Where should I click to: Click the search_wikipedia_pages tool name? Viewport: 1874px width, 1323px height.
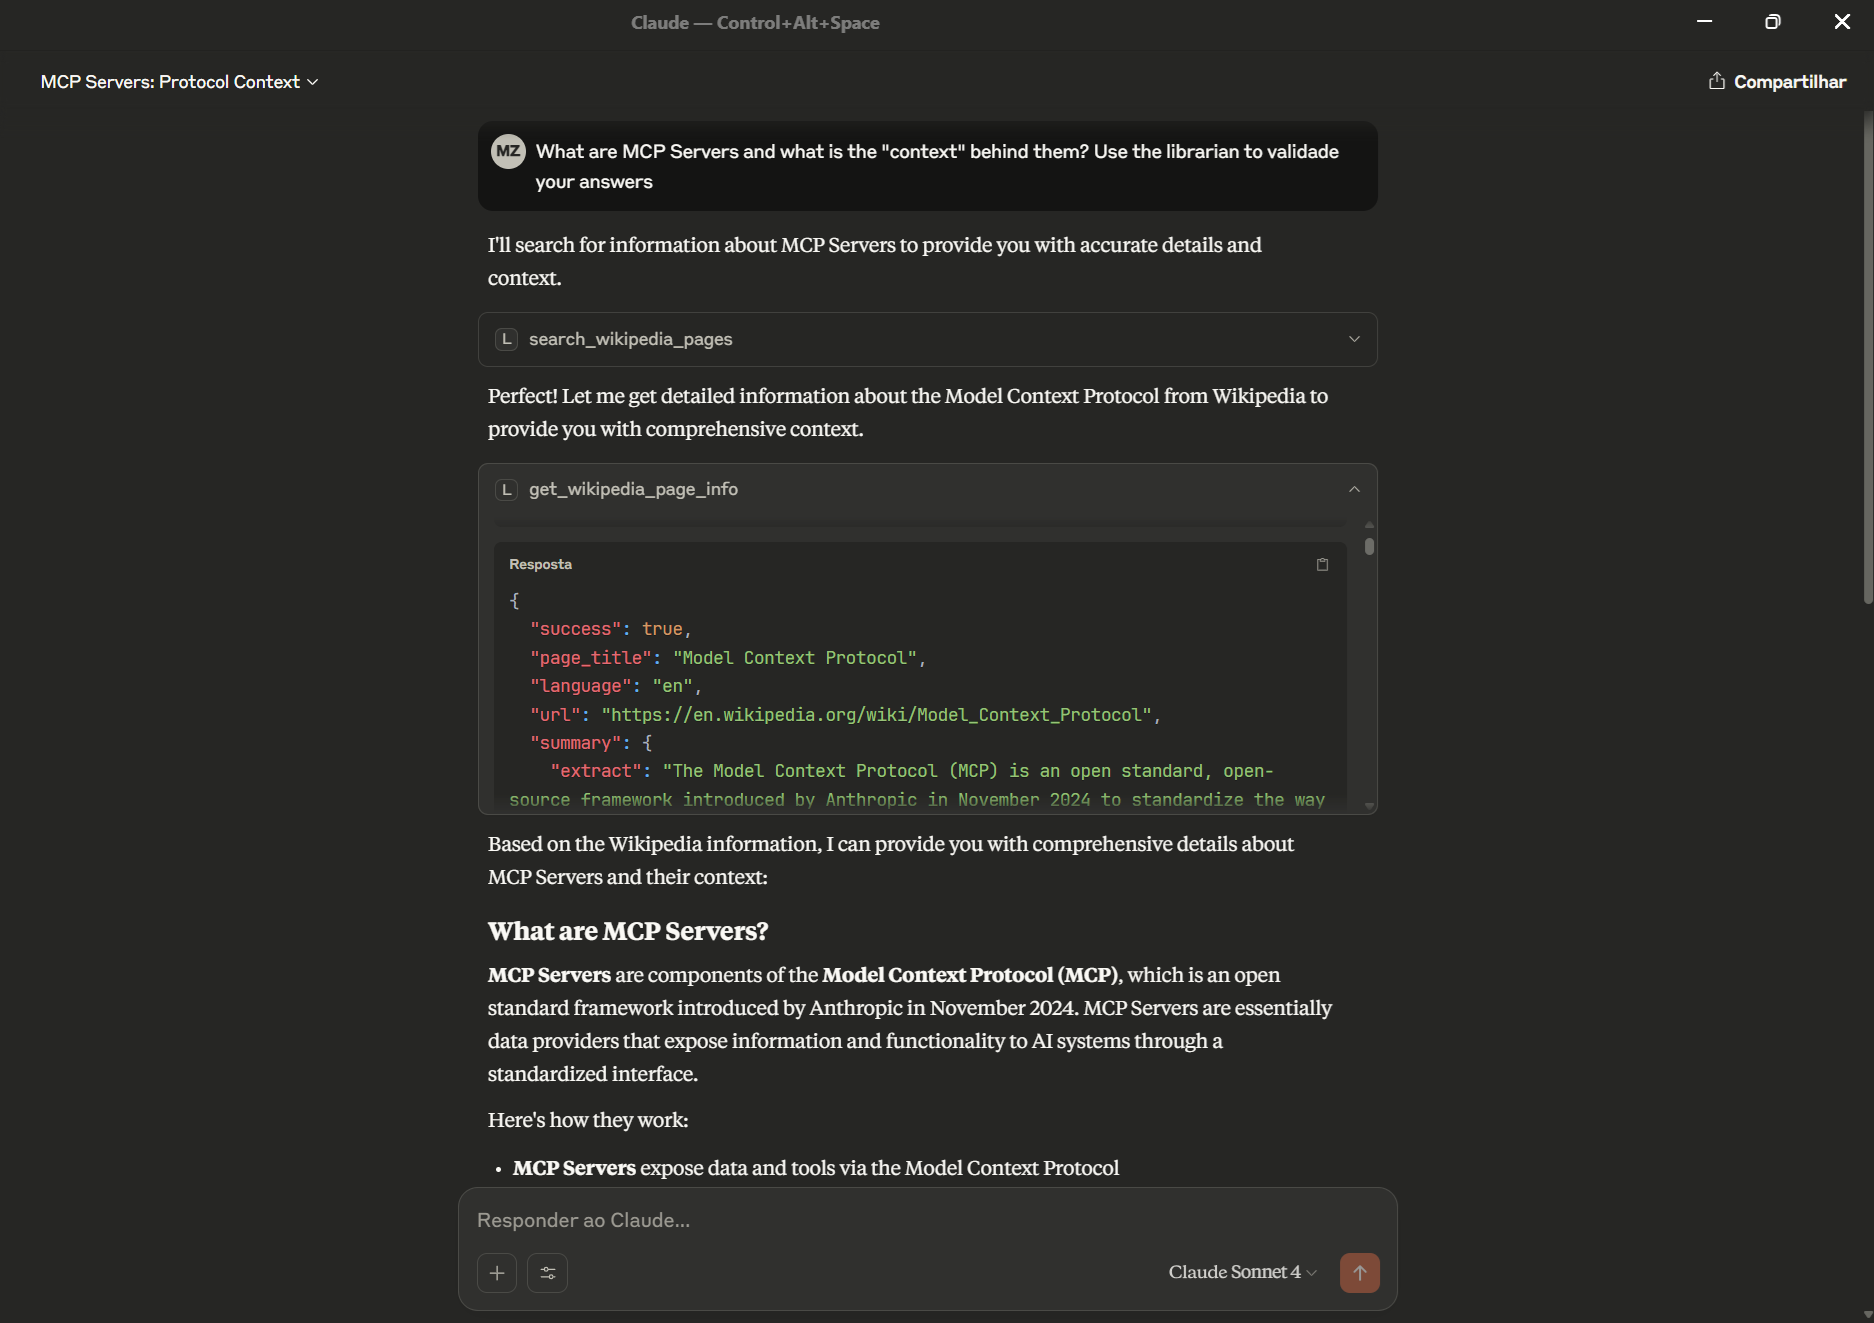[630, 339]
